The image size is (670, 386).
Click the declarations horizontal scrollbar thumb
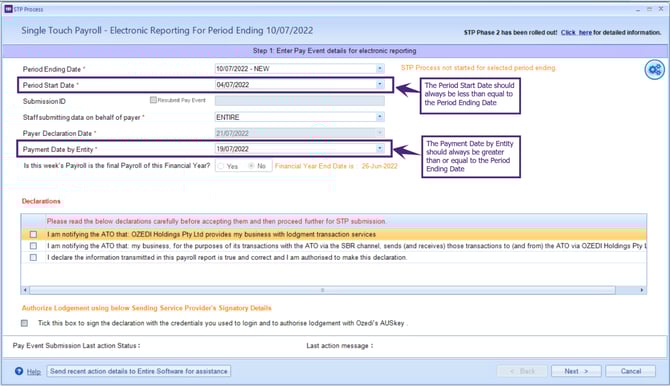[323, 290]
